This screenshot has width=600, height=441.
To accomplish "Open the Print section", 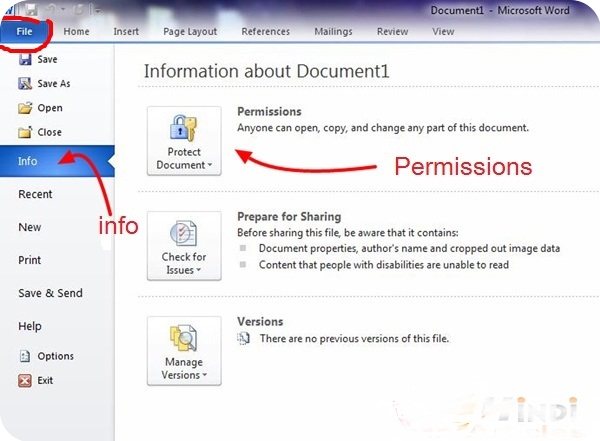I will pyautogui.click(x=29, y=260).
